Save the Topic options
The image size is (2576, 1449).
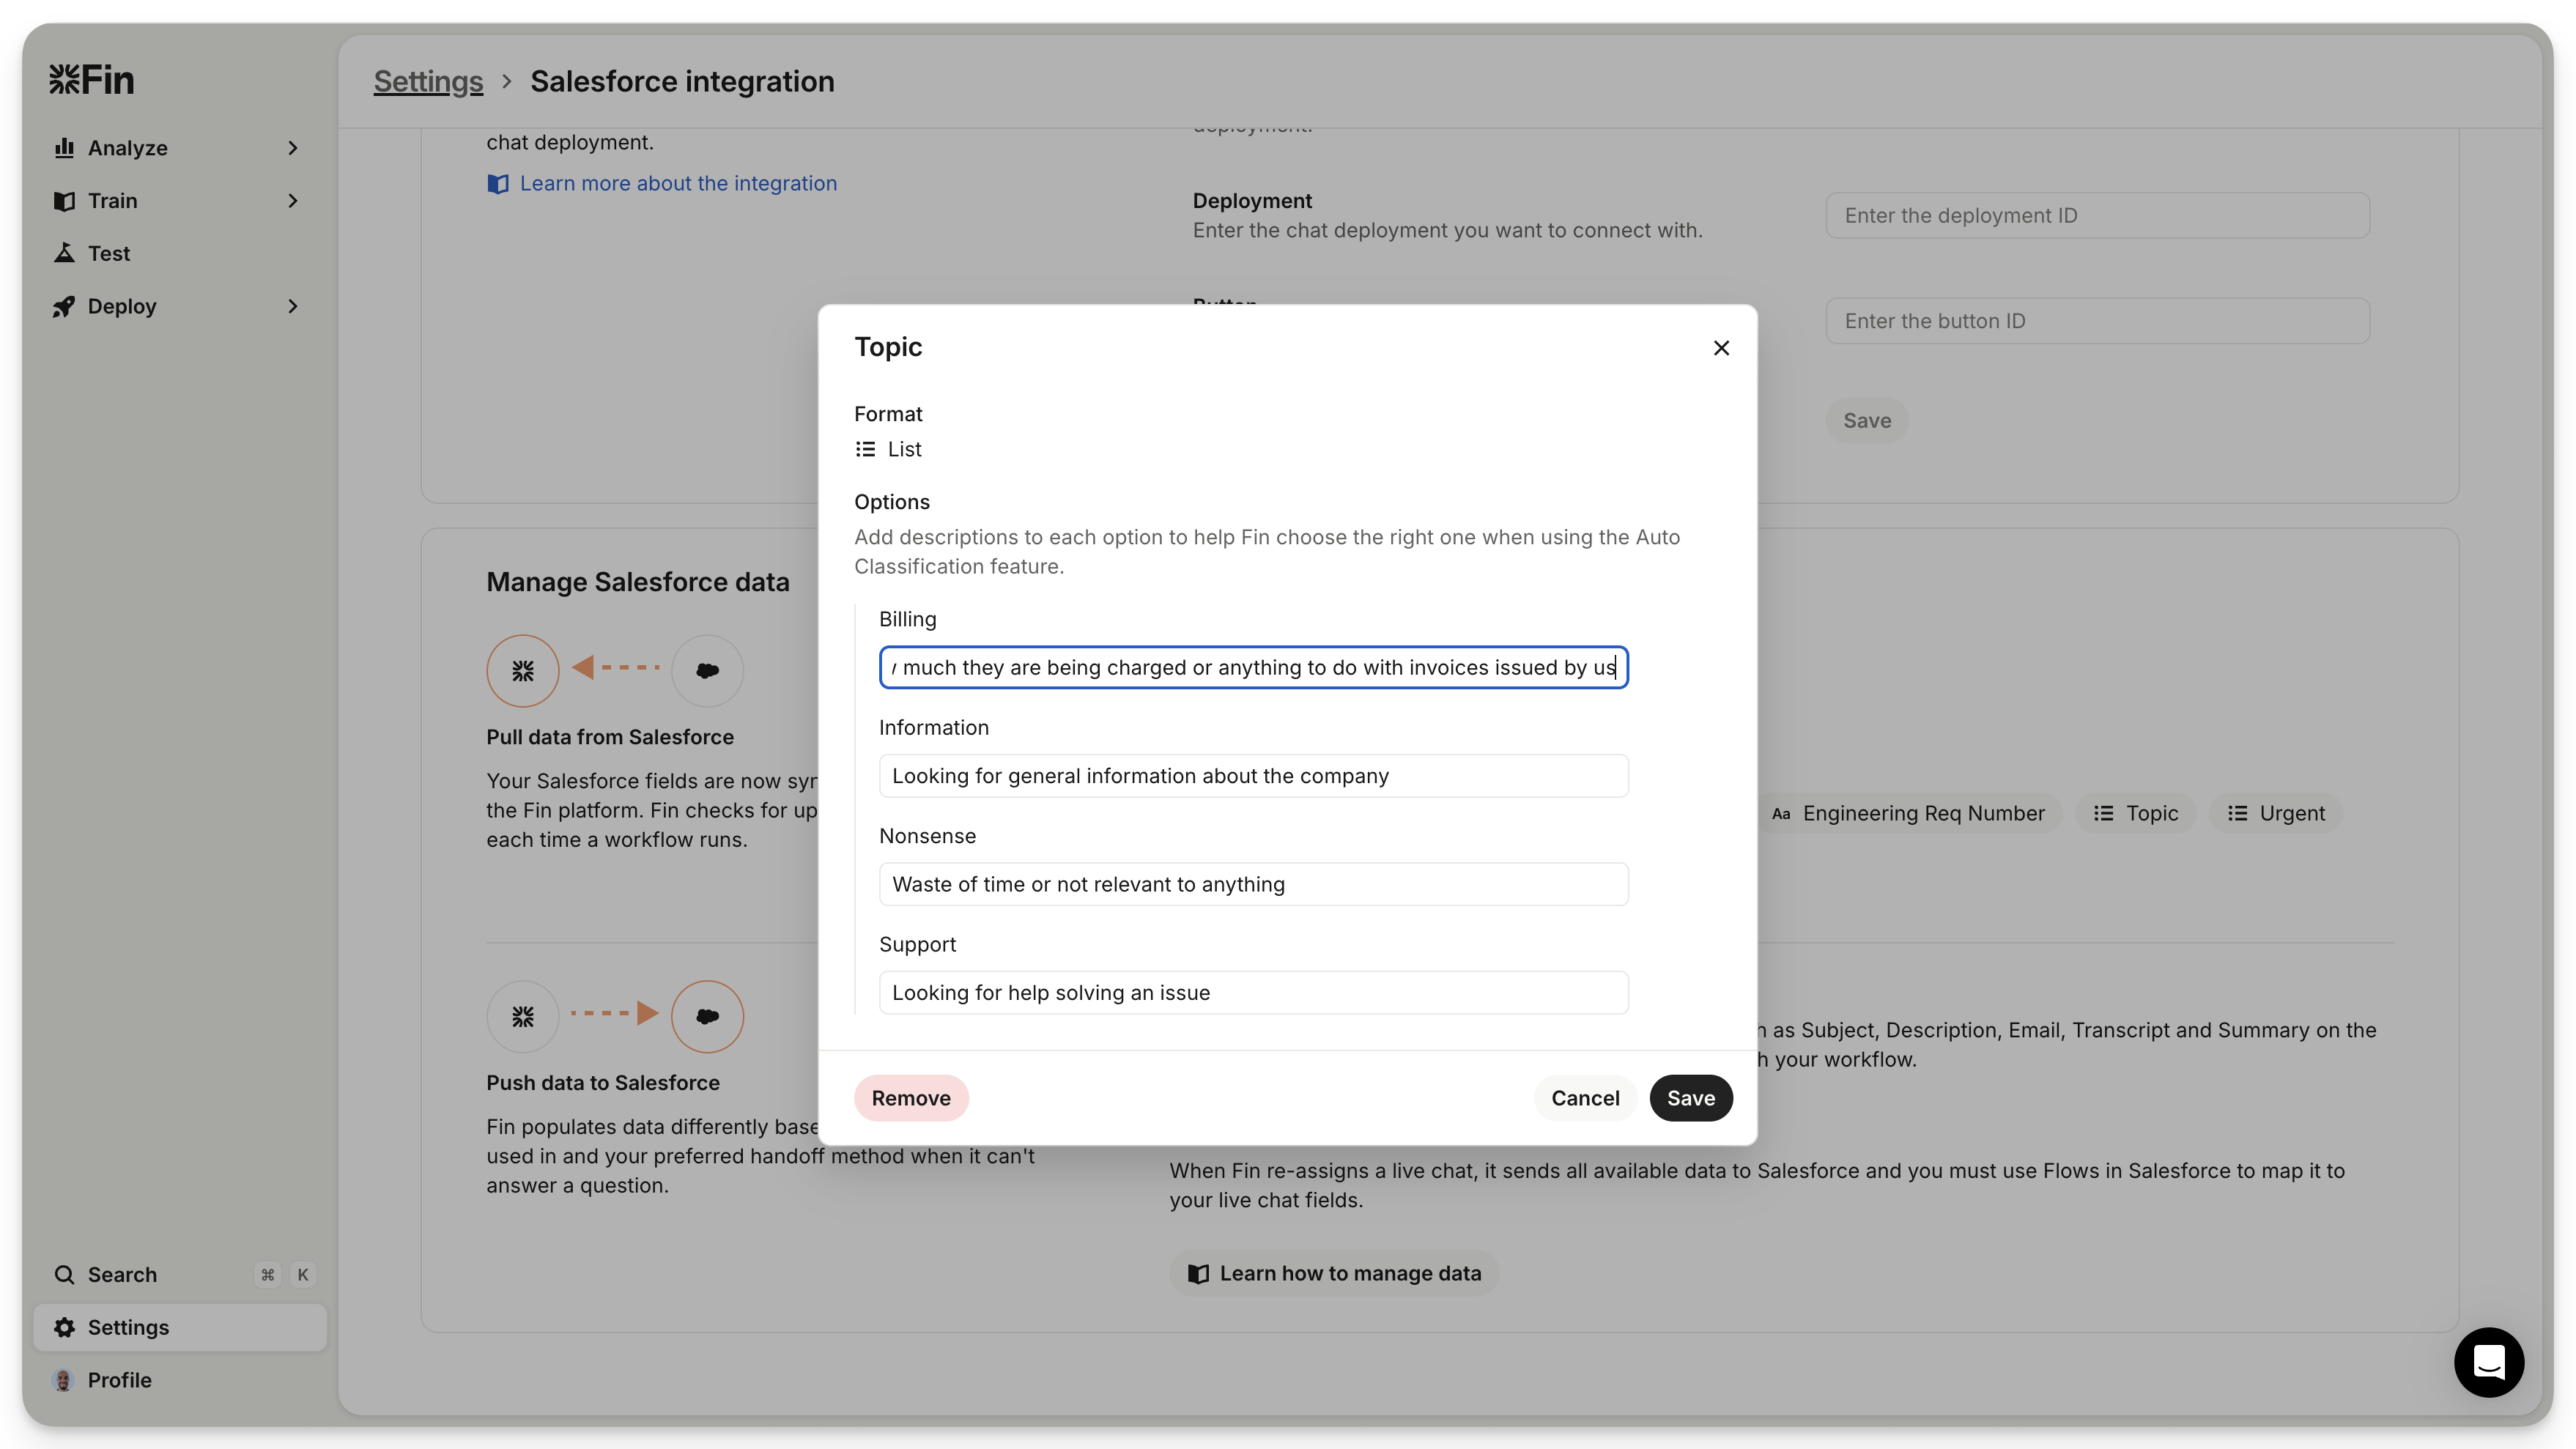(x=1690, y=1098)
